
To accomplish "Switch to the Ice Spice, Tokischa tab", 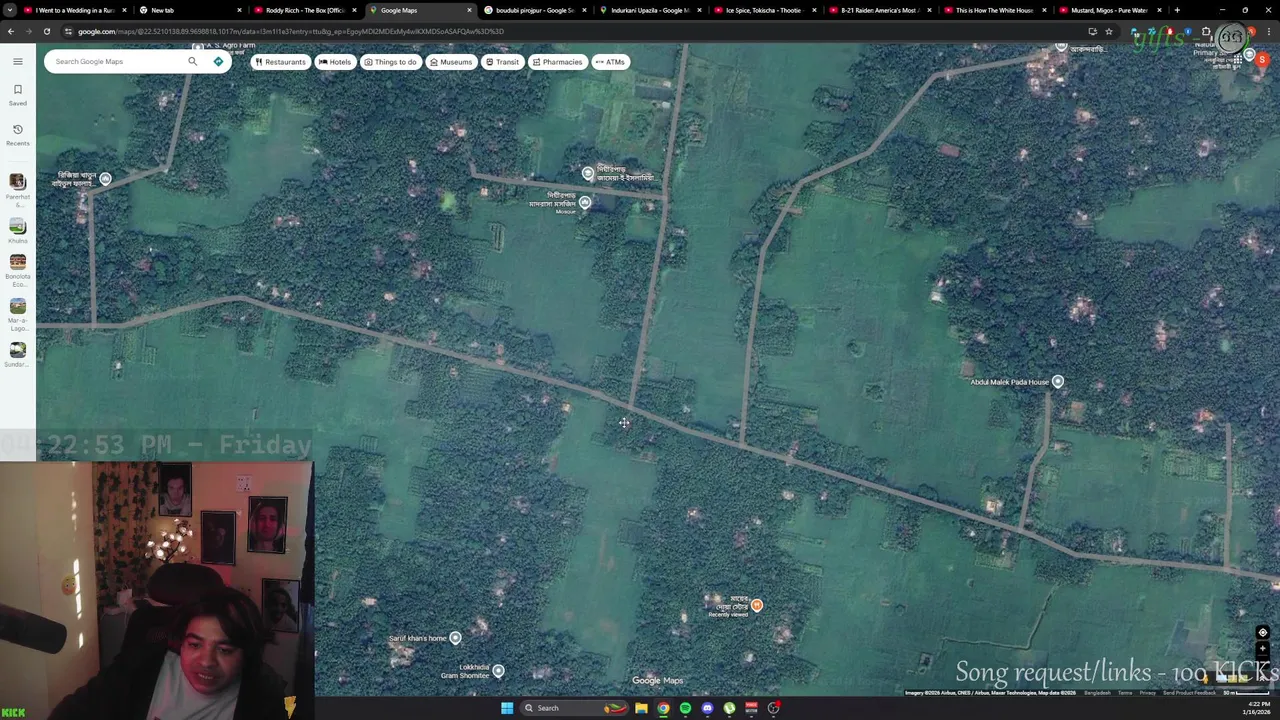I will (765, 10).
